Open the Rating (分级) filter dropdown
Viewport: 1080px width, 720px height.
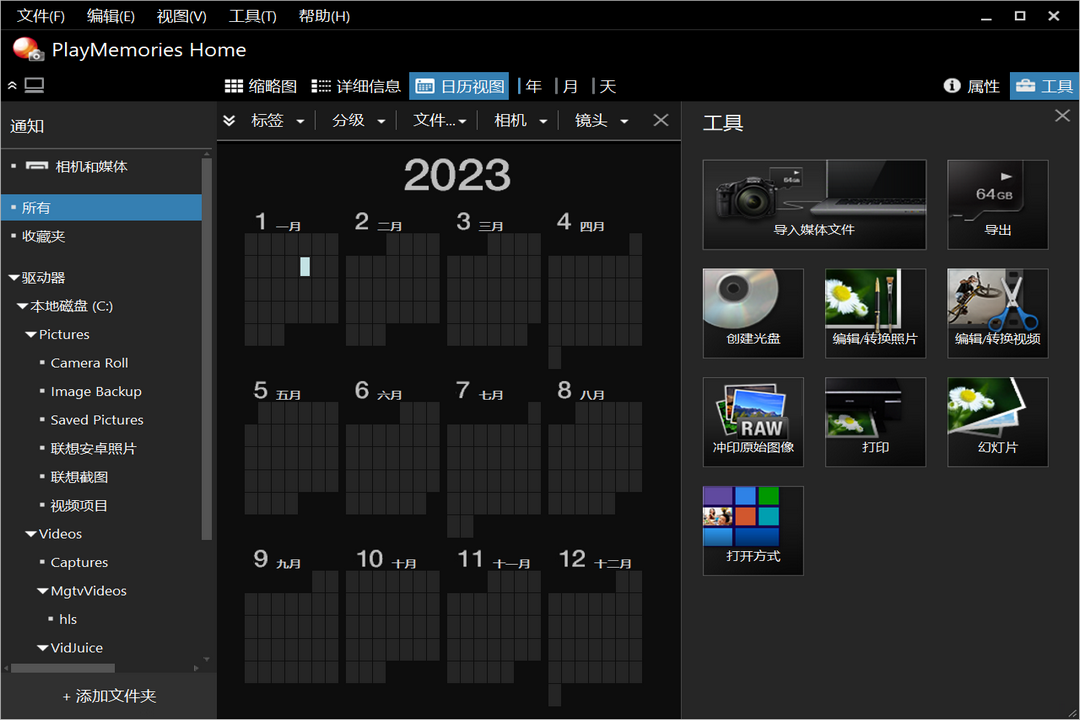click(358, 120)
